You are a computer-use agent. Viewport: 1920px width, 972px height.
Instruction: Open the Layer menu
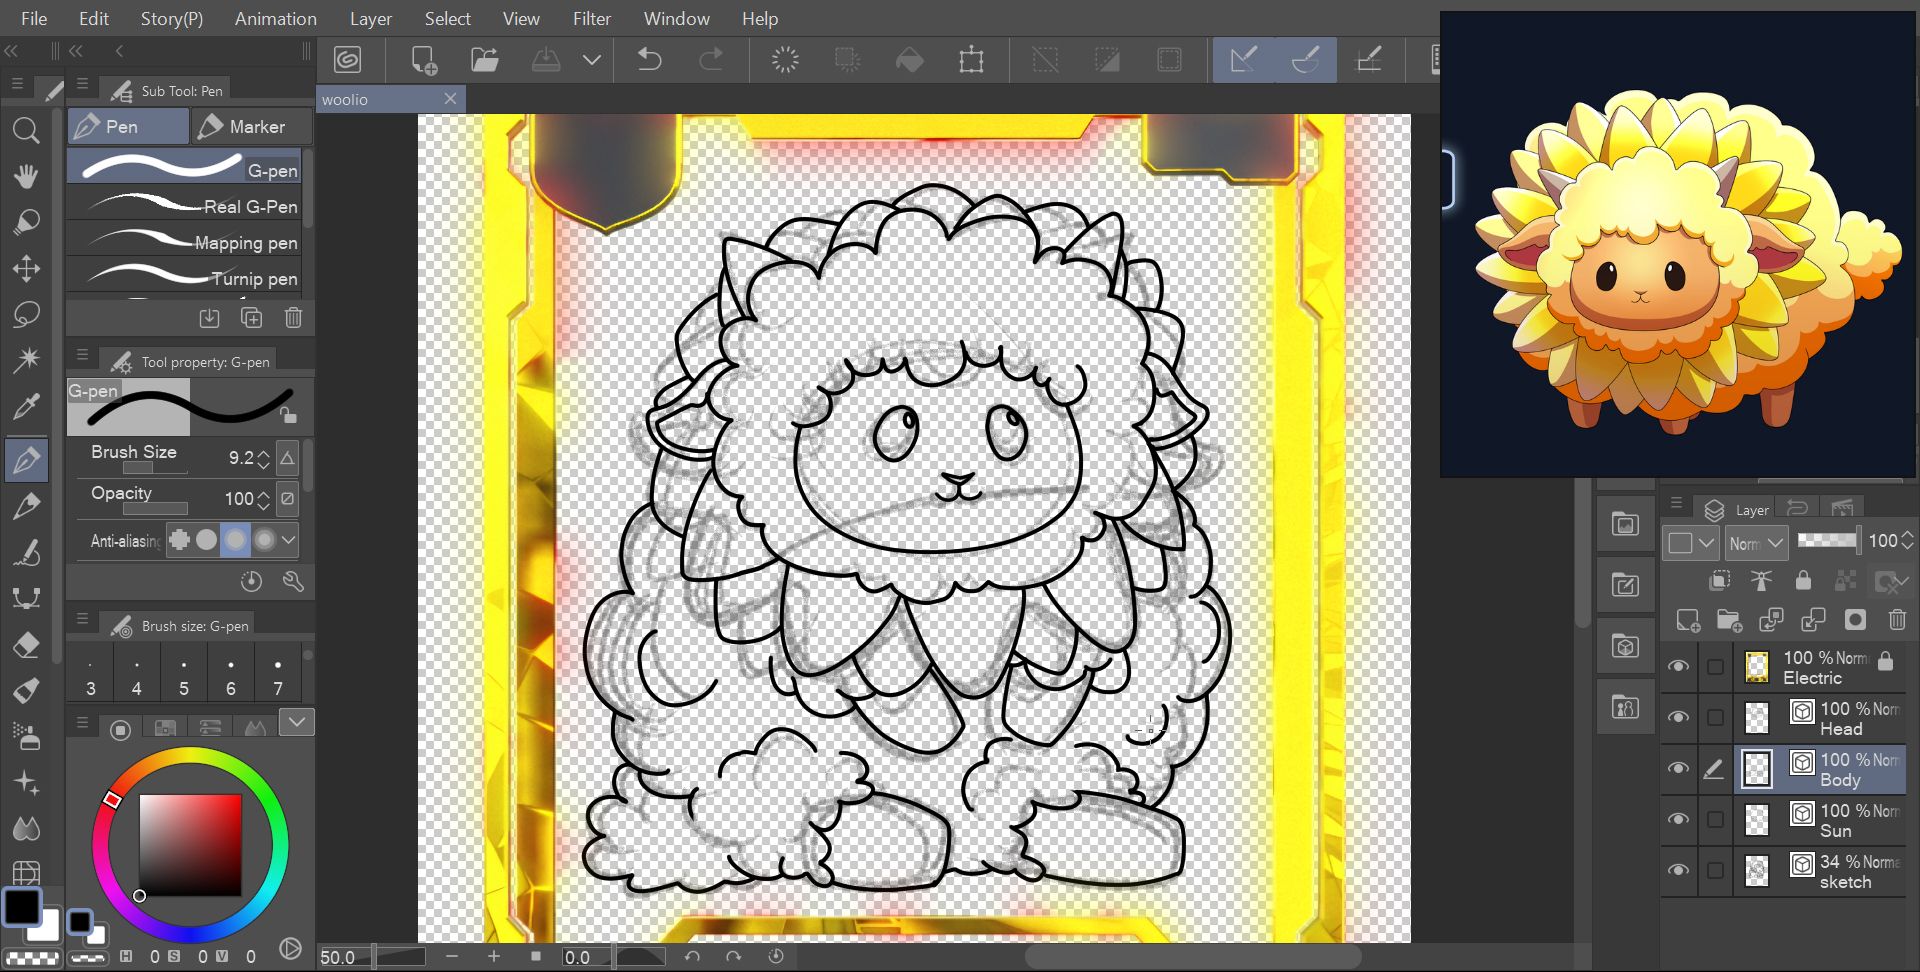370,18
